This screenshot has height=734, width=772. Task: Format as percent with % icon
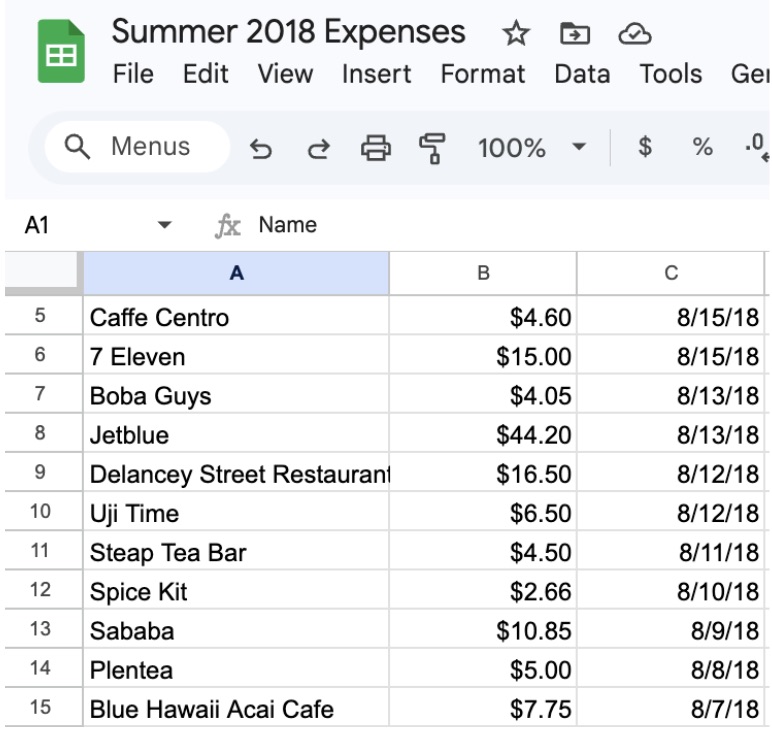tap(702, 147)
